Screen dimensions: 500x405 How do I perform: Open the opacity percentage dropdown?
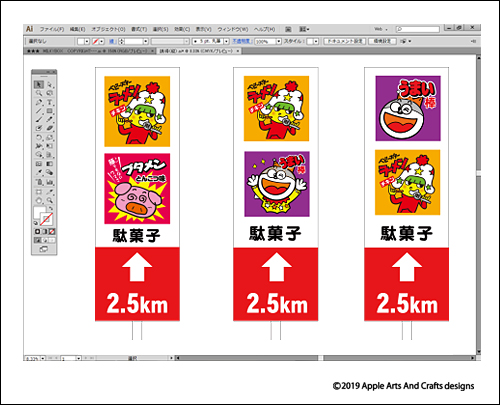tap(279, 41)
